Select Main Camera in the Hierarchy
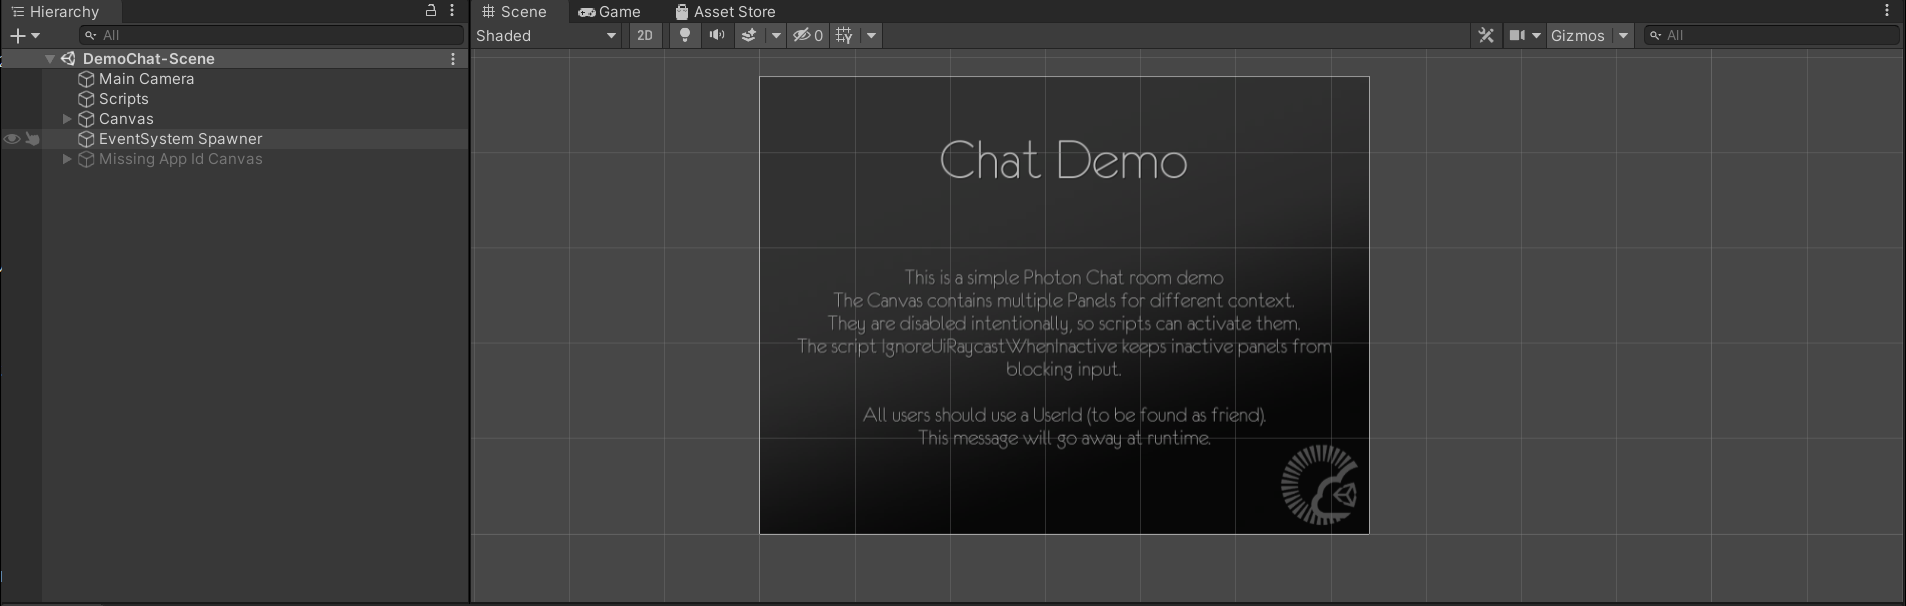 coord(146,79)
